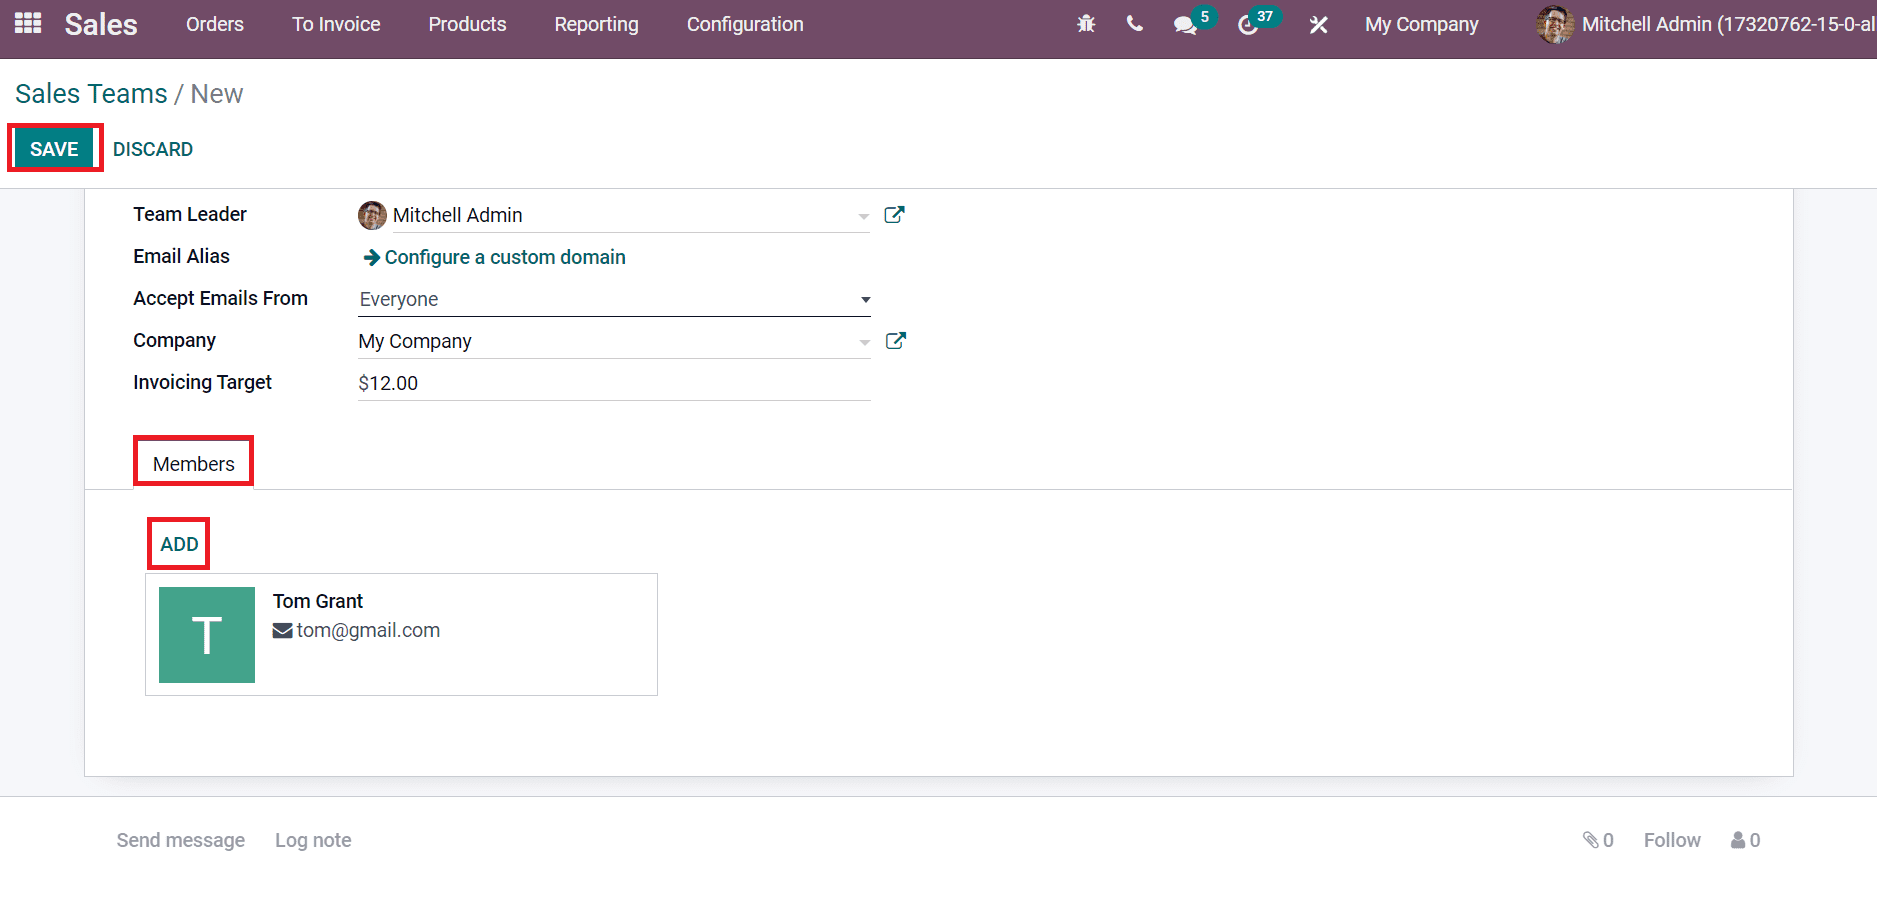Click Log note in chatter

point(313,840)
